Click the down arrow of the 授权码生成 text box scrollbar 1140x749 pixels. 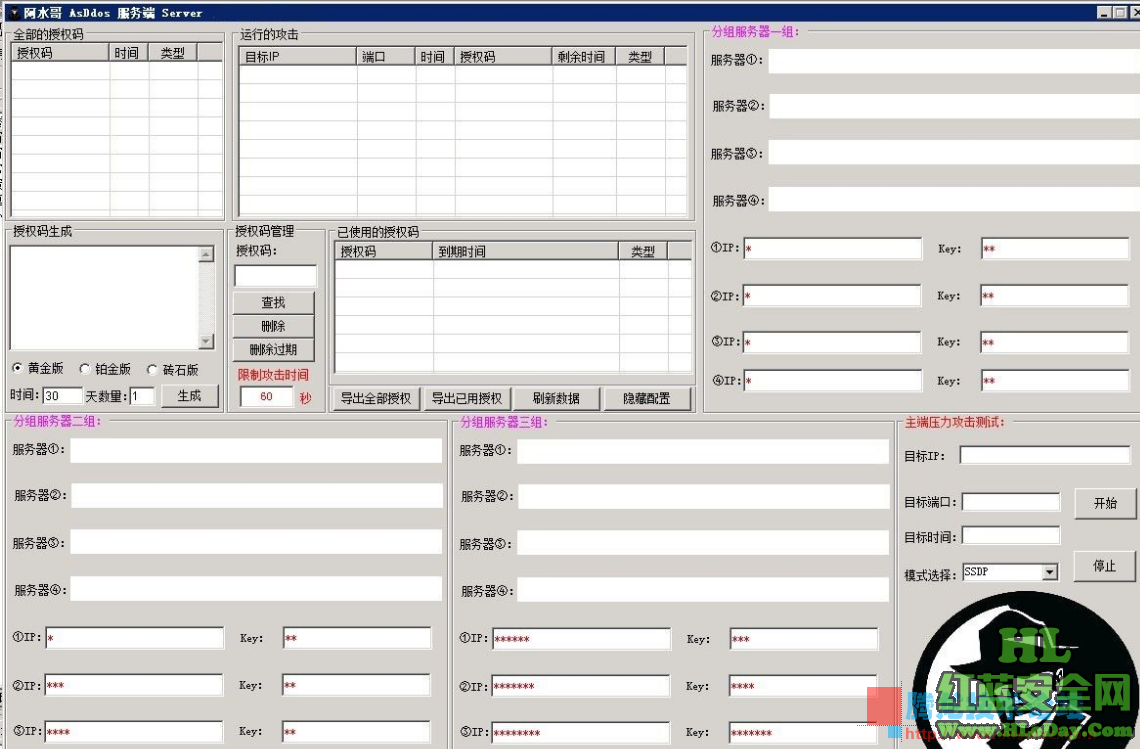pos(206,341)
